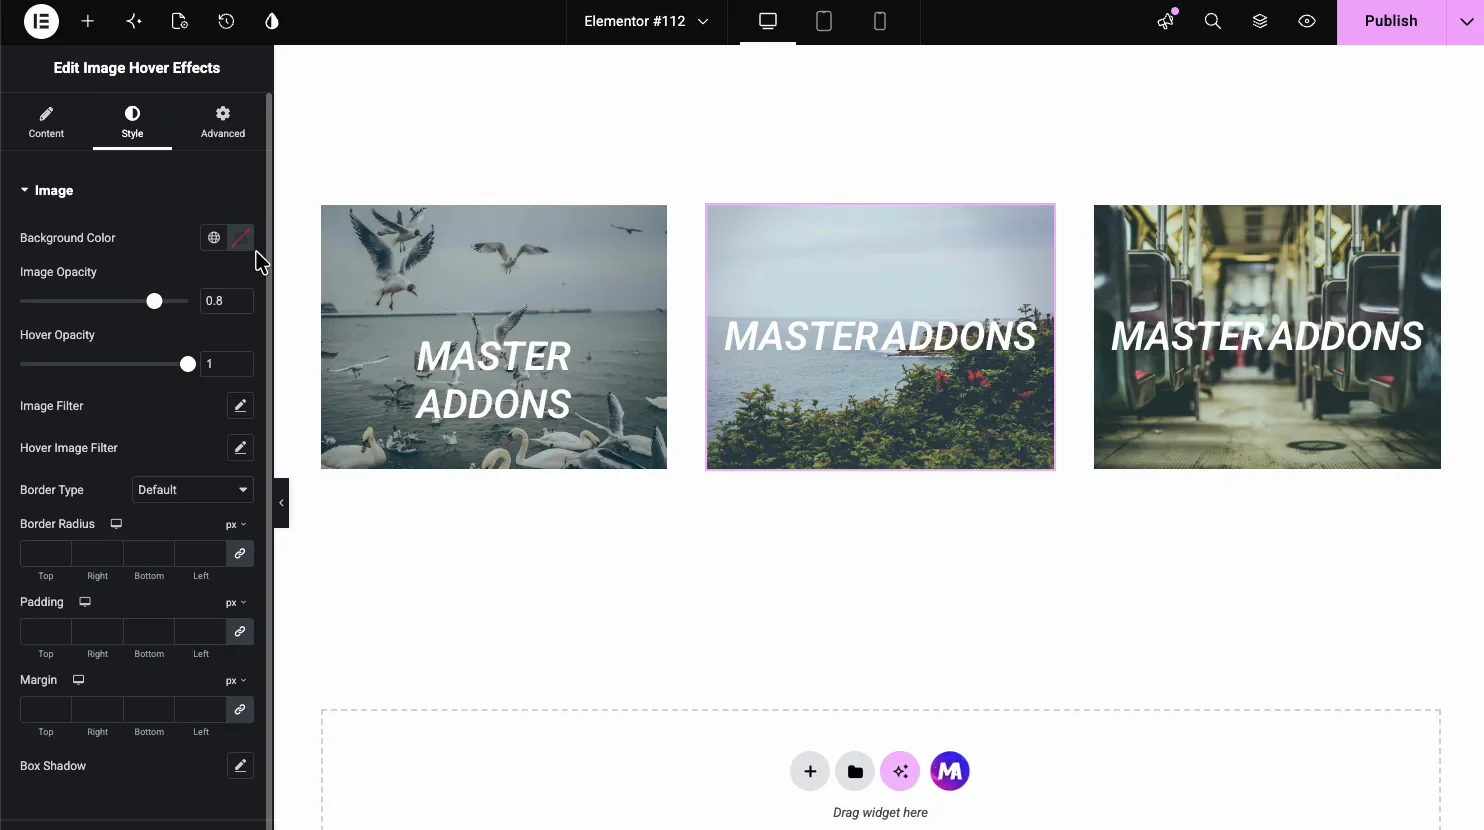The height and width of the screenshot is (830, 1484).
Task: Open Padding px unit selector
Action: (x=236, y=602)
